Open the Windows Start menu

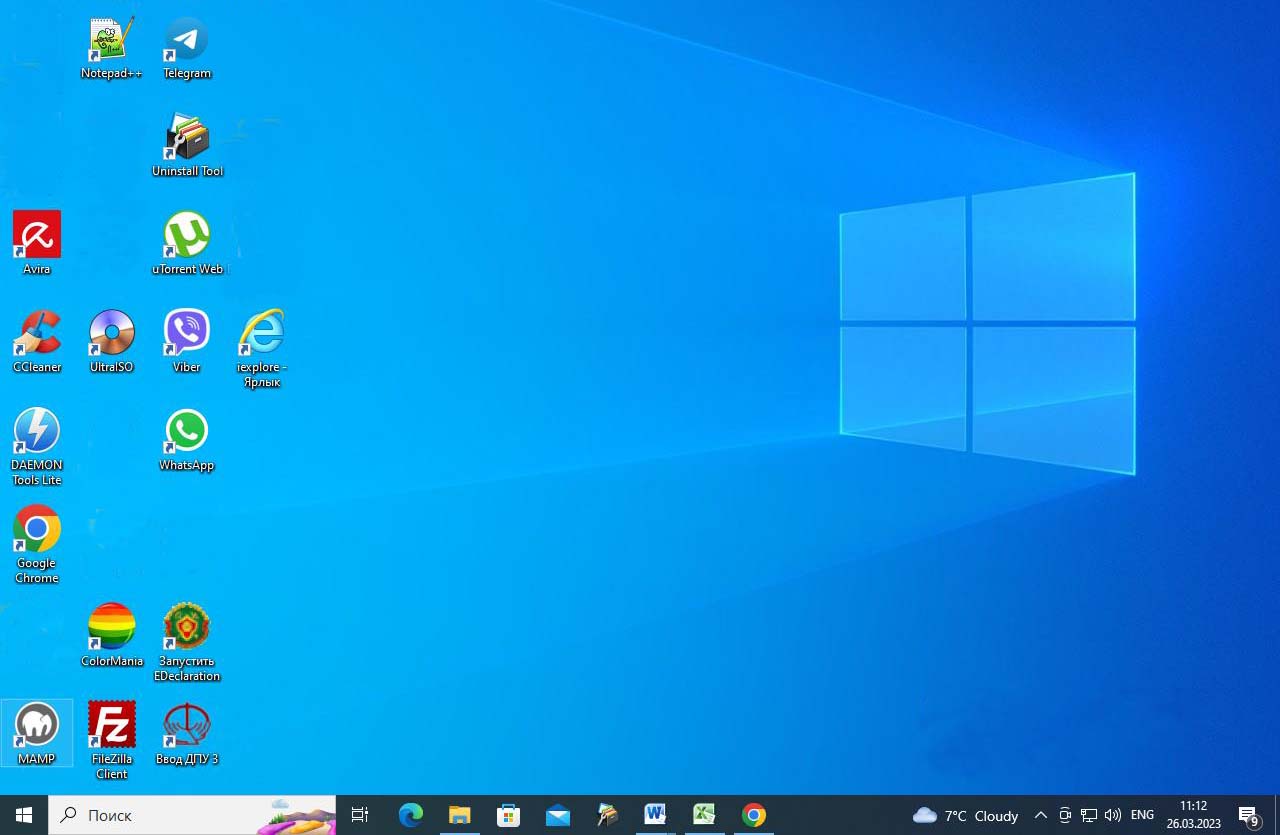click(x=23, y=815)
